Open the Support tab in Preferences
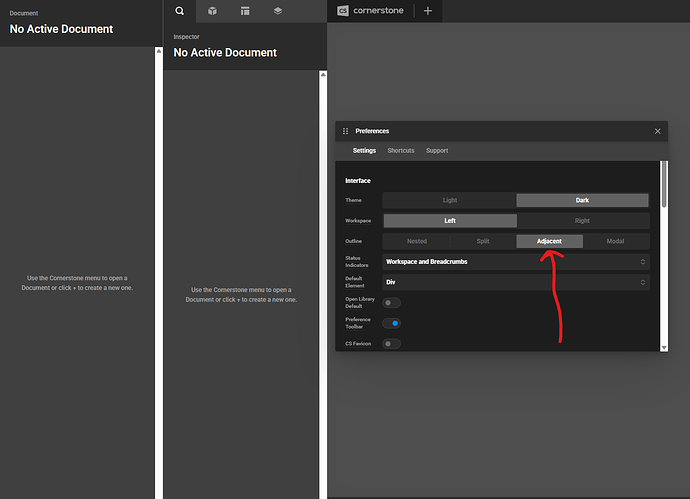690x499 pixels. click(437, 151)
